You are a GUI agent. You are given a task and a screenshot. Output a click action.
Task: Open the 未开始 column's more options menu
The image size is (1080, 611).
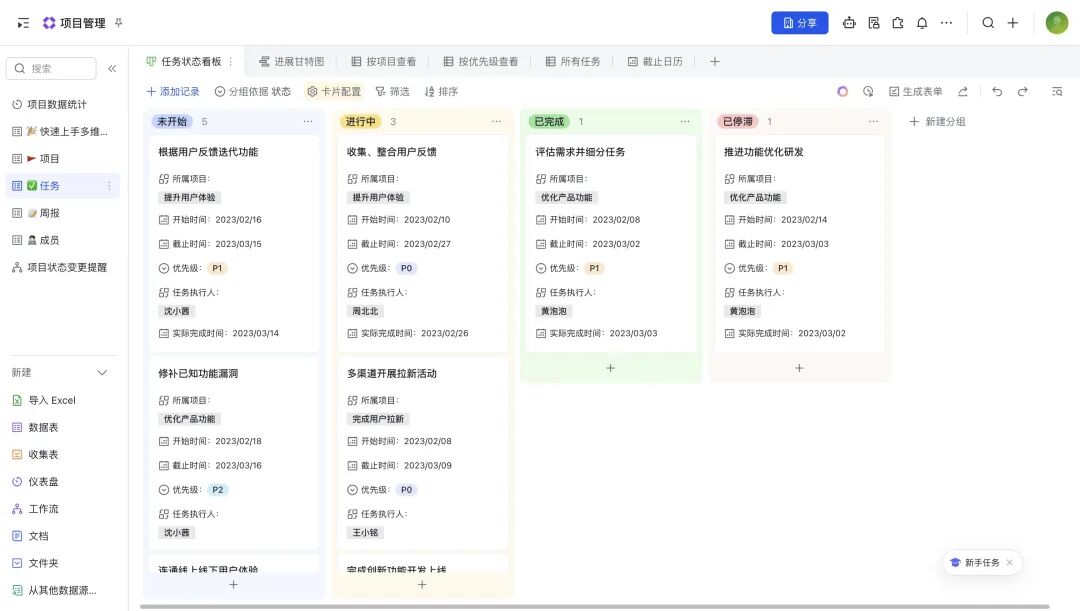pos(308,122)
